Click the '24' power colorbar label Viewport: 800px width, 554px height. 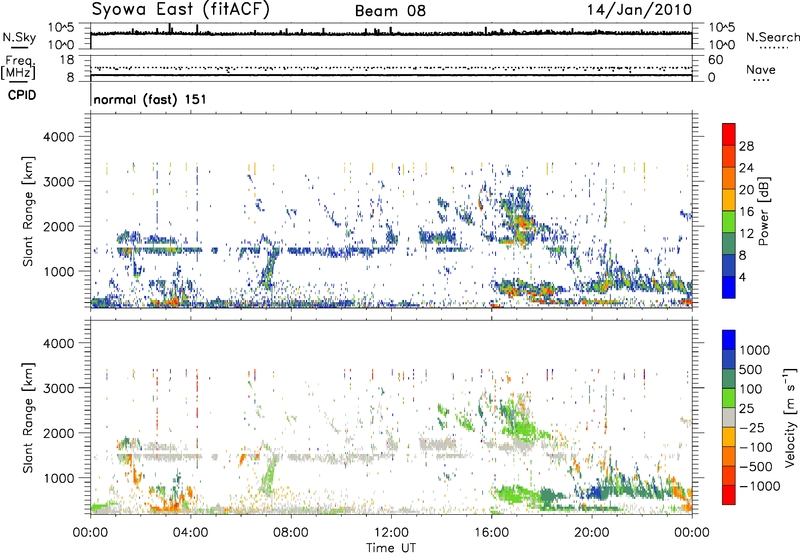click(746, 168)
